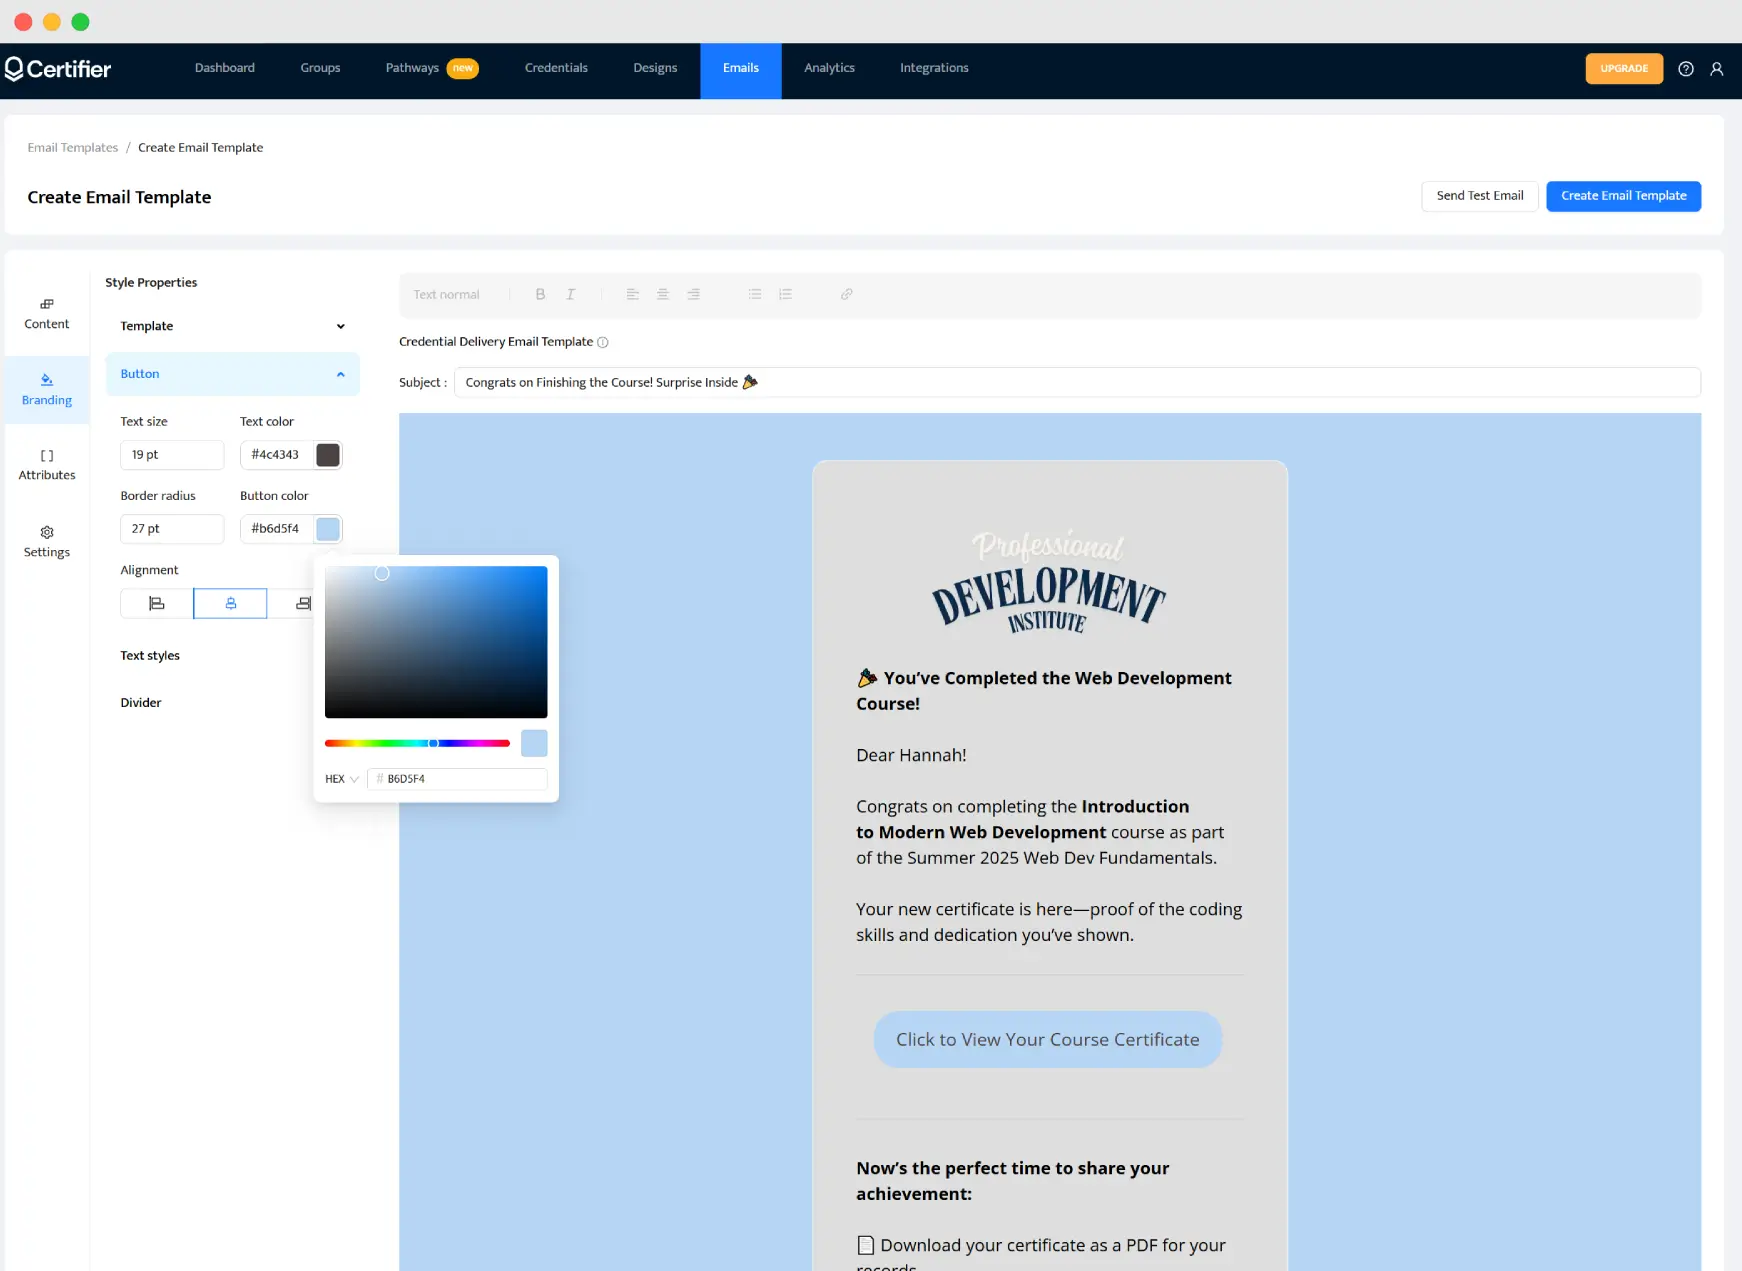Go back to Email Templates breadcrumb
1742x1271 pixels.
click(x=73, y=147)
